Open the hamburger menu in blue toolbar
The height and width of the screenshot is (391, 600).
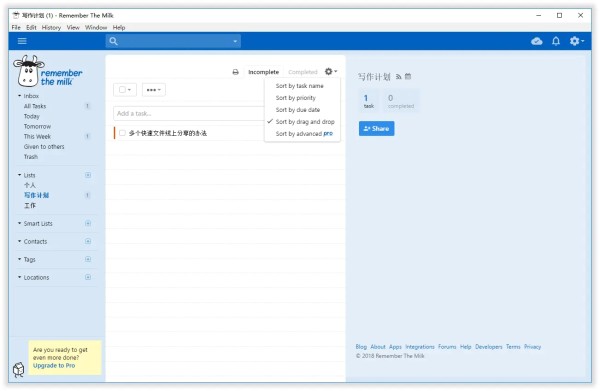(22, 41)
